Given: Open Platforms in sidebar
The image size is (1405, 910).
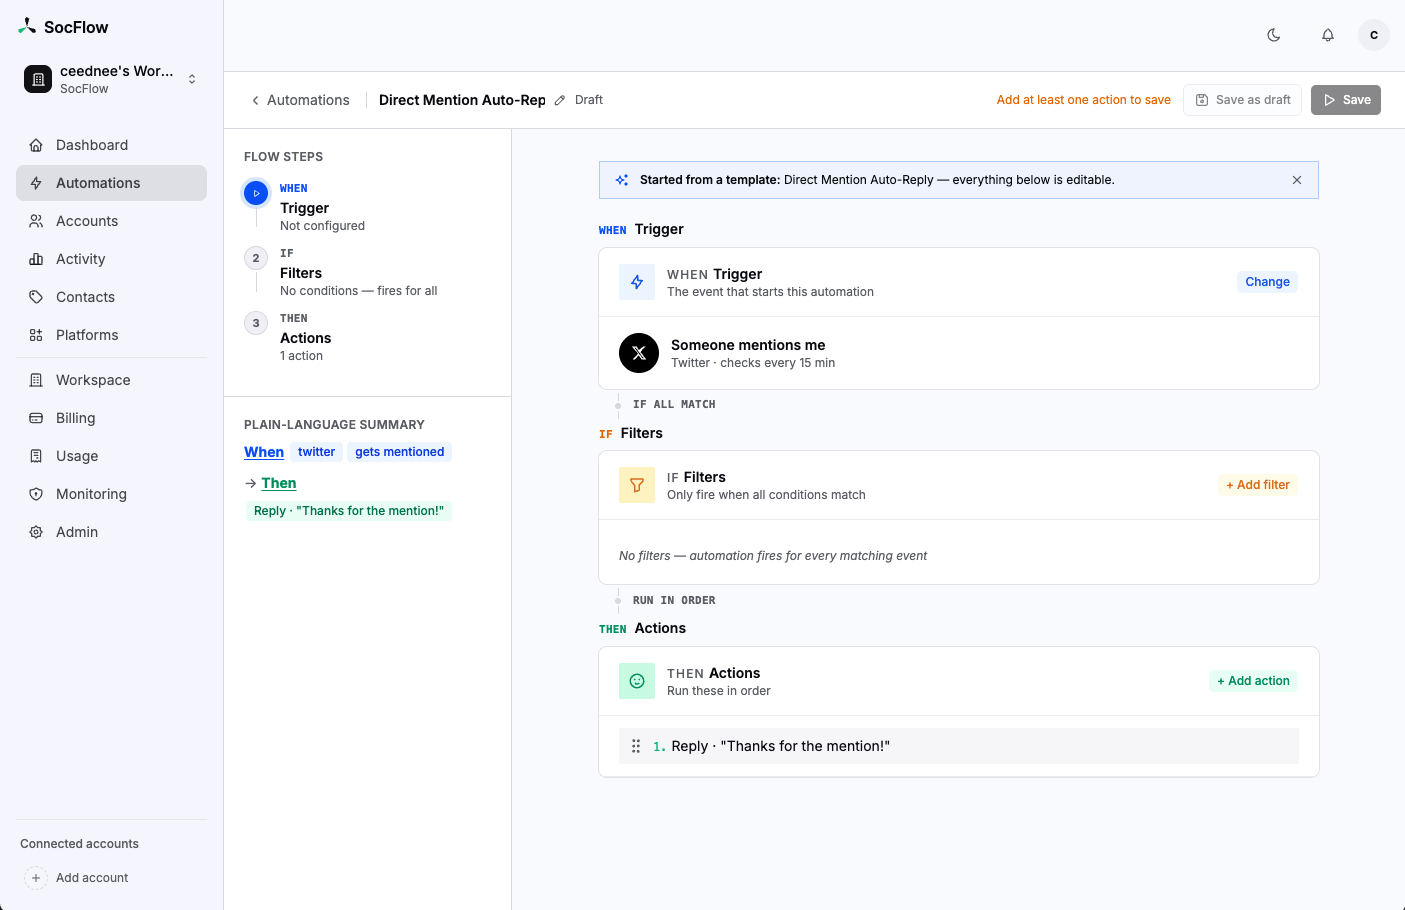Looking at the screenshot, I should 111,335.
